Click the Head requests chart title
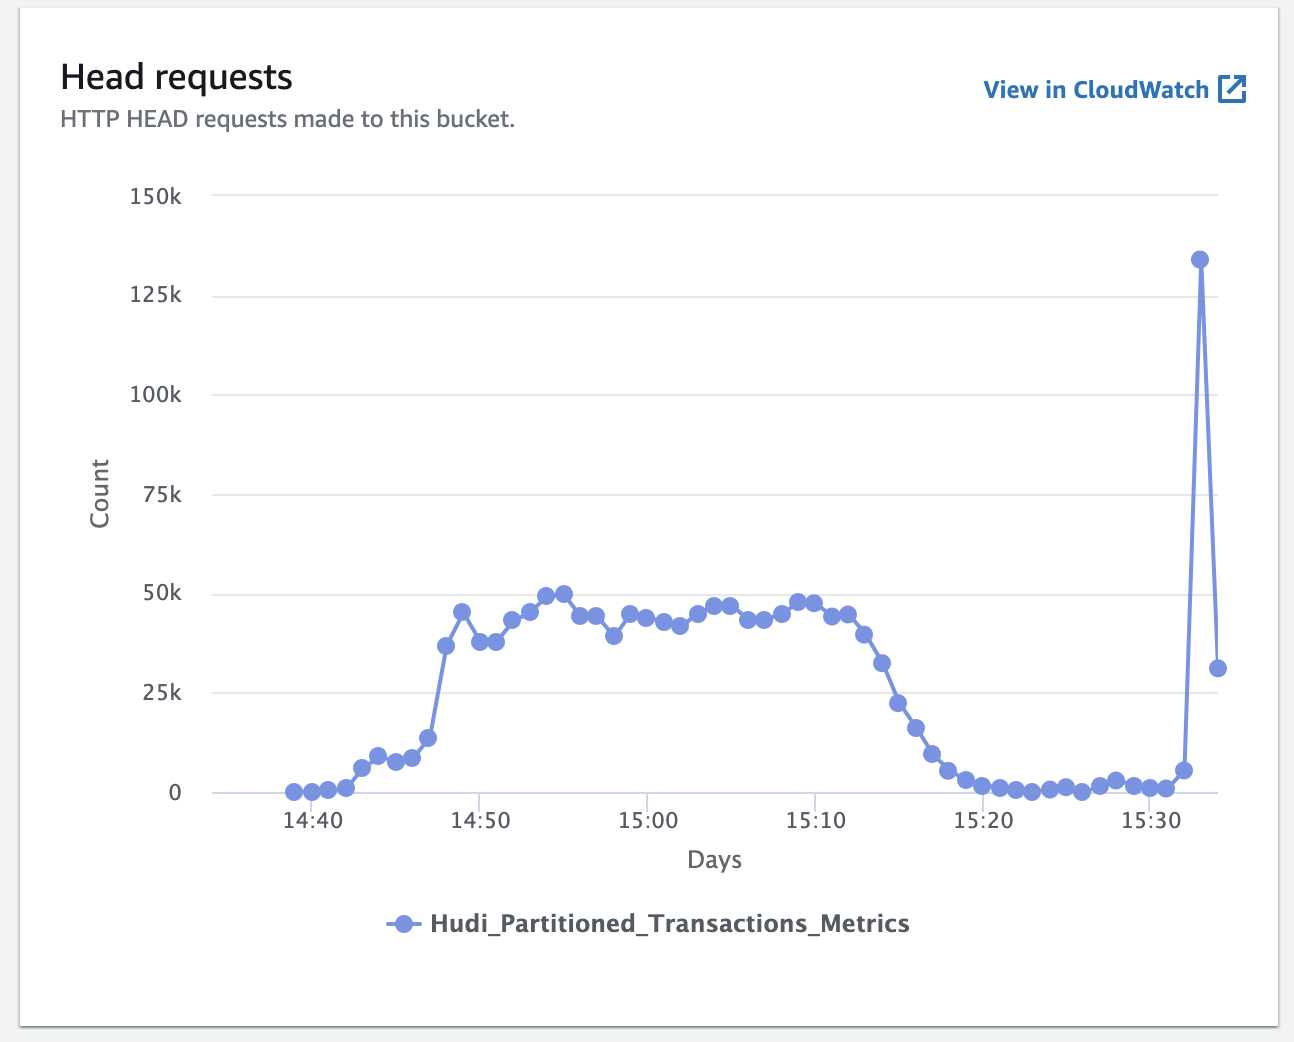Image resolution: width=1294 pixels, height=1042 pixels. (177, 77)
